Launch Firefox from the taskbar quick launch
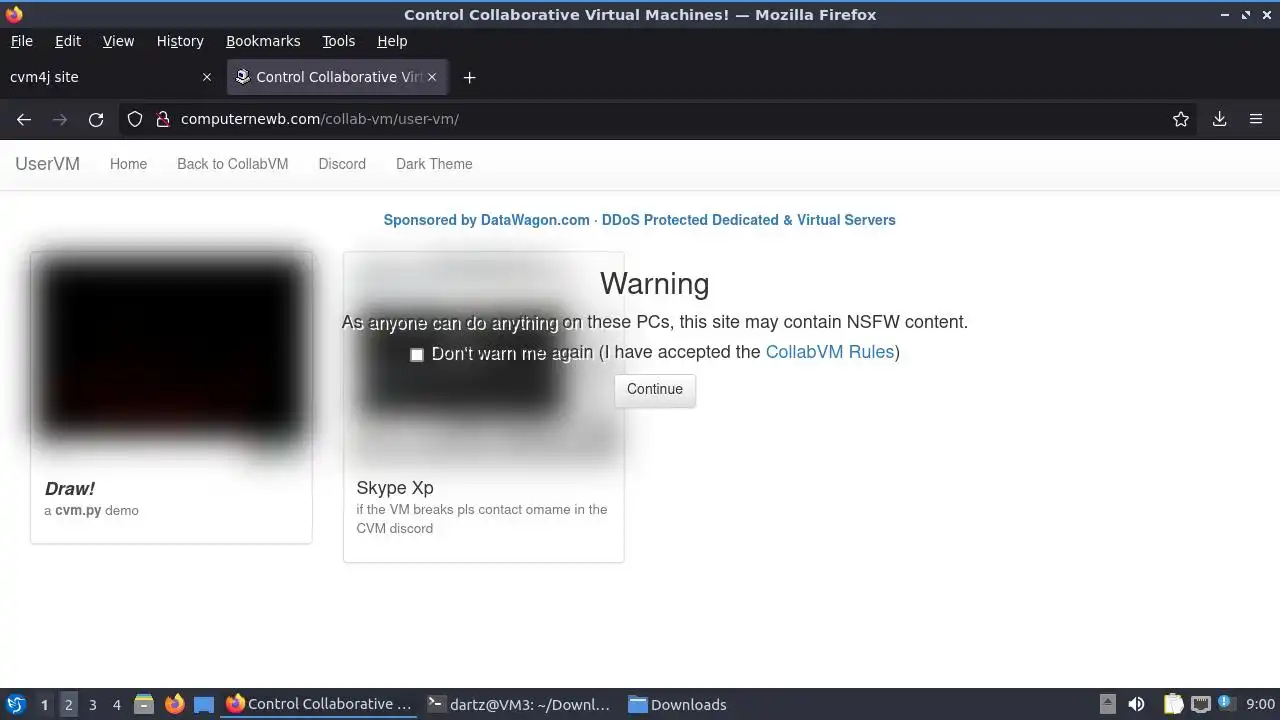 174,704
